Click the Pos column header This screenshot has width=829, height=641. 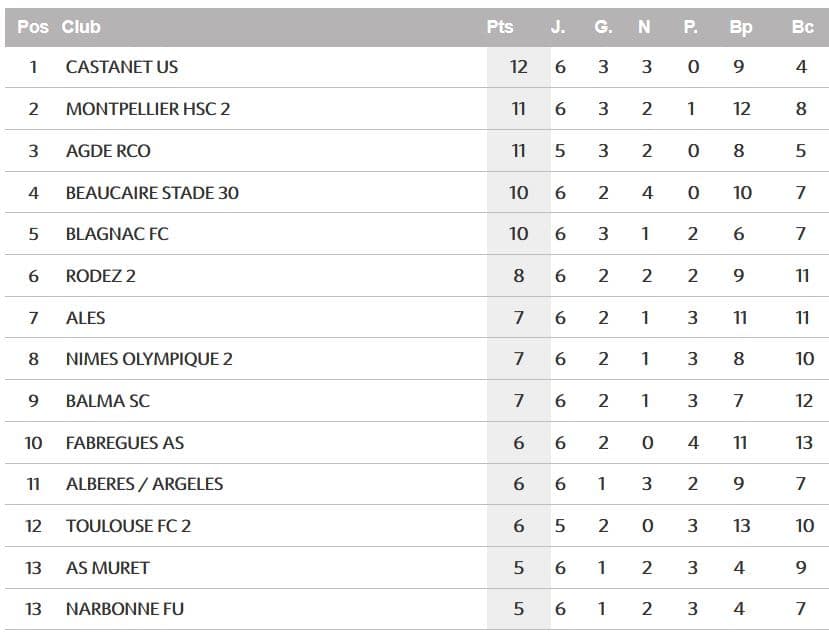tap(33, 27)
